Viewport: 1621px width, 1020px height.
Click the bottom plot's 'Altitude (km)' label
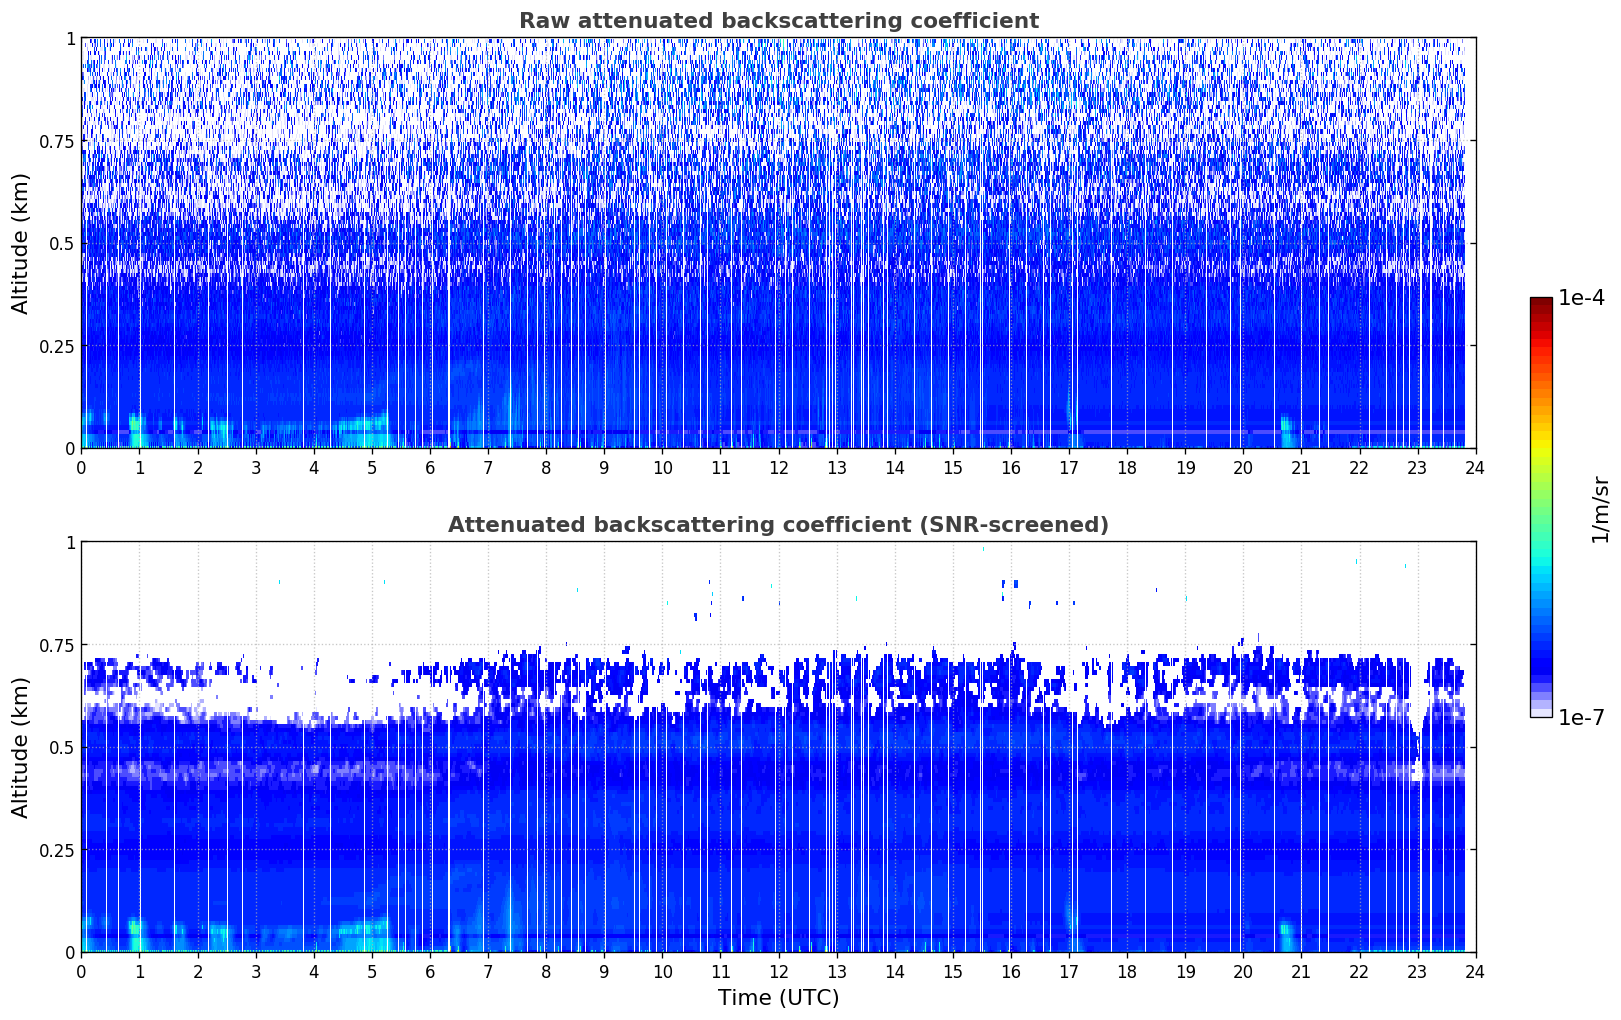pyautogui.click(x=21, y=747)
